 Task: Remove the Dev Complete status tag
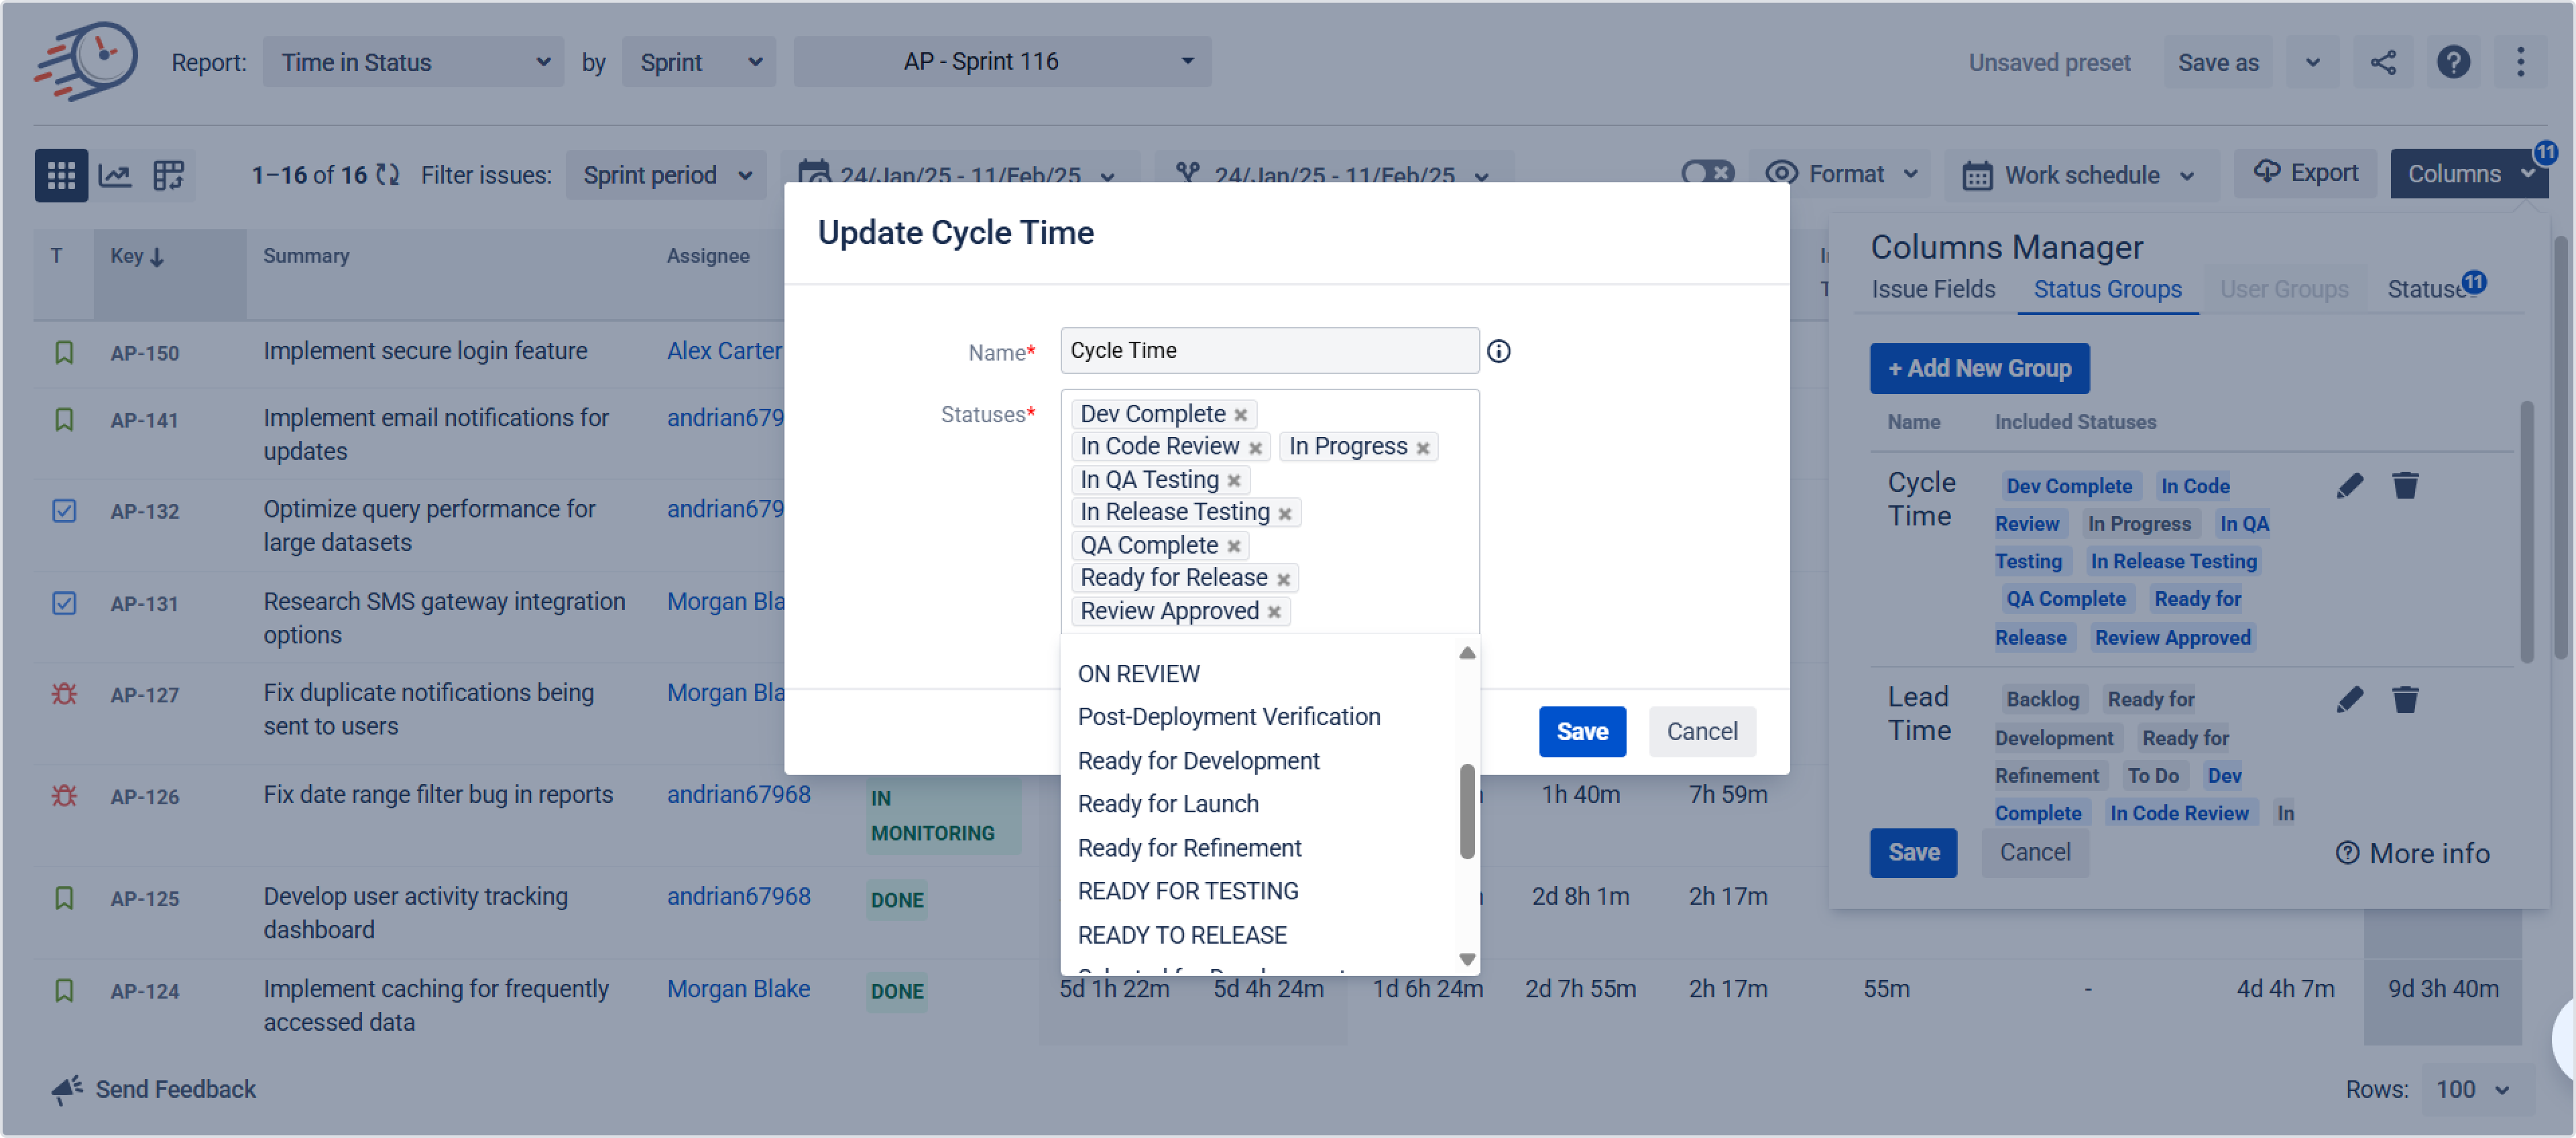click(x=1240, y=415)
